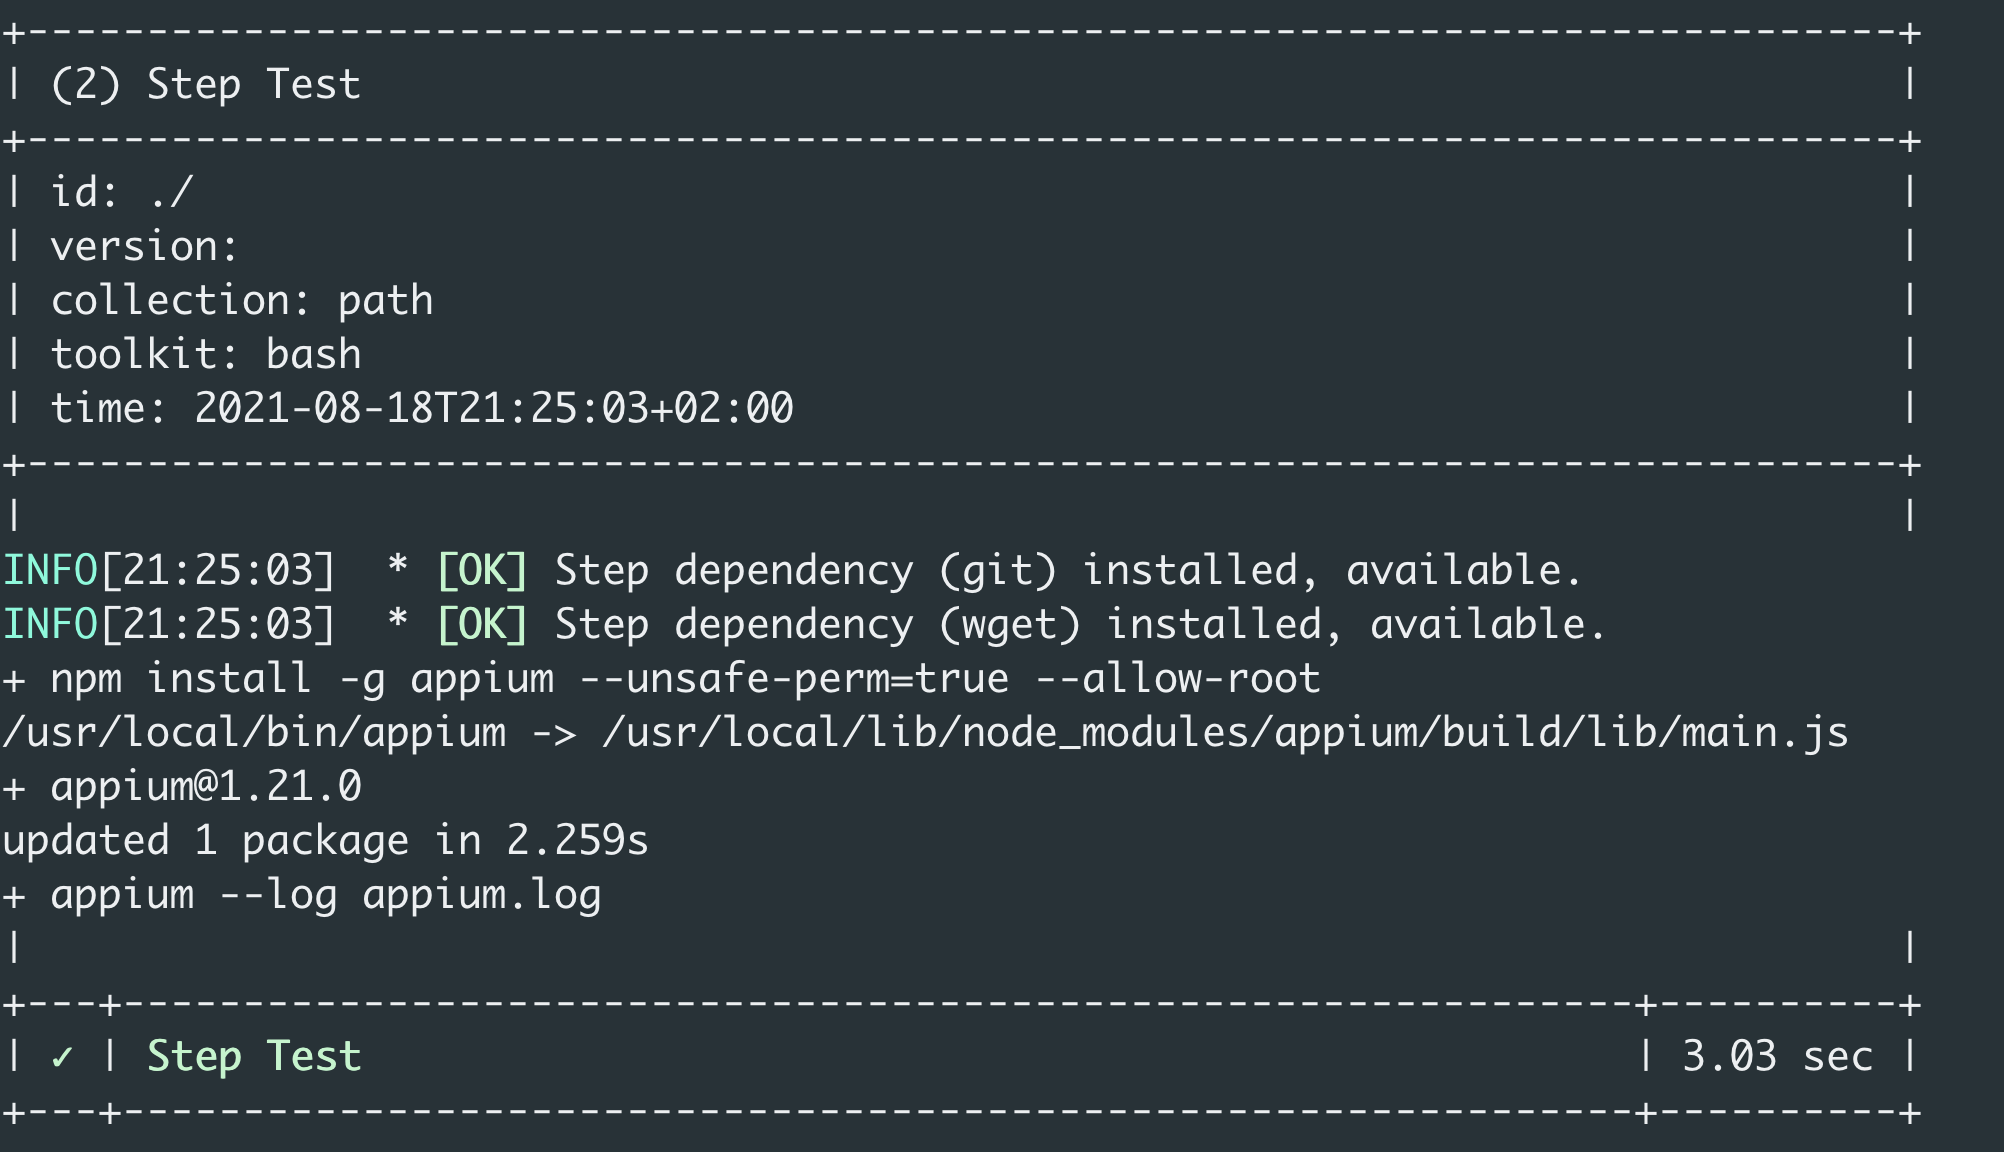Click the main.js file path
The height and width of the screenshot is (1152, 2004).
pos(1225,732)
